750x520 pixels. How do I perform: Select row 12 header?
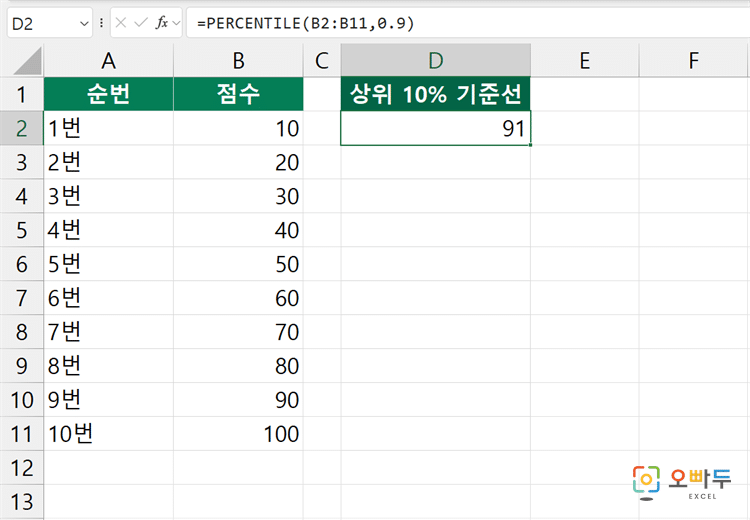coord(22,468)
